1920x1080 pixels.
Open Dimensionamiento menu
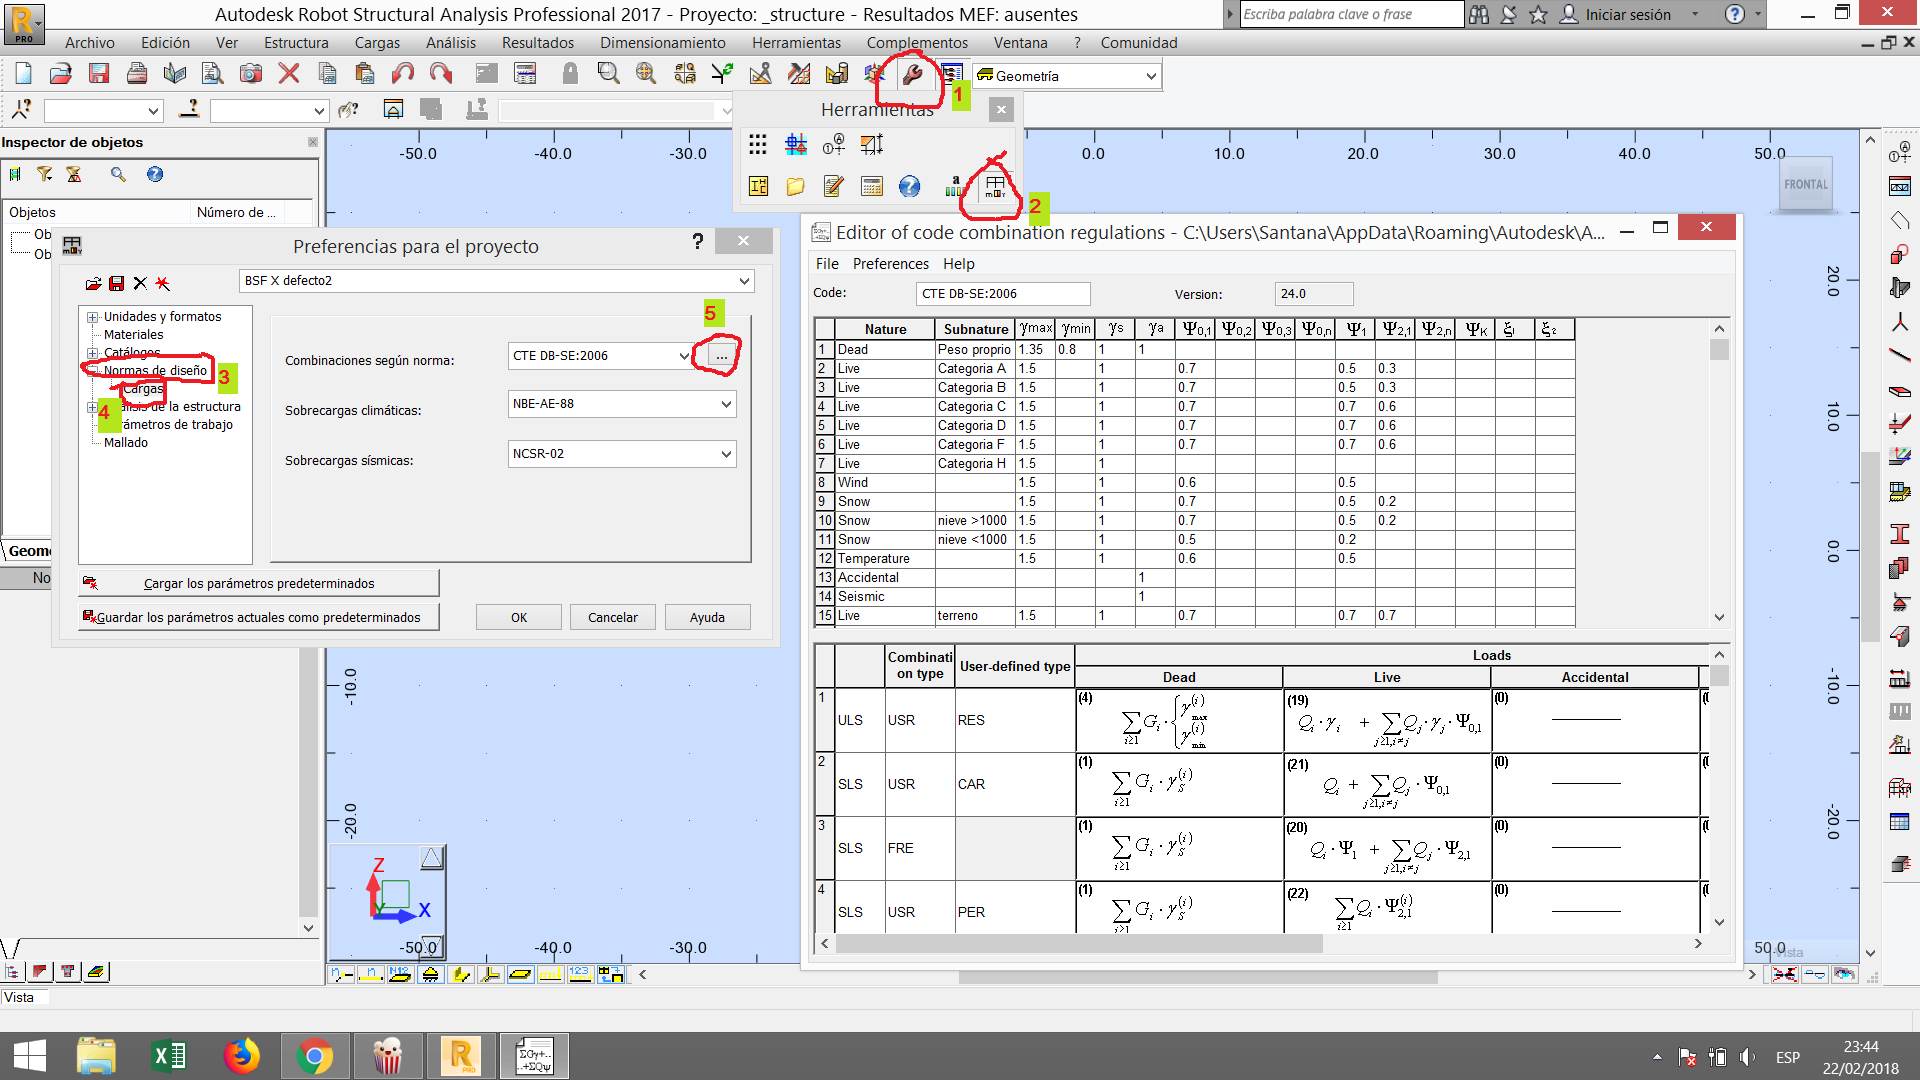pos(663,43)
